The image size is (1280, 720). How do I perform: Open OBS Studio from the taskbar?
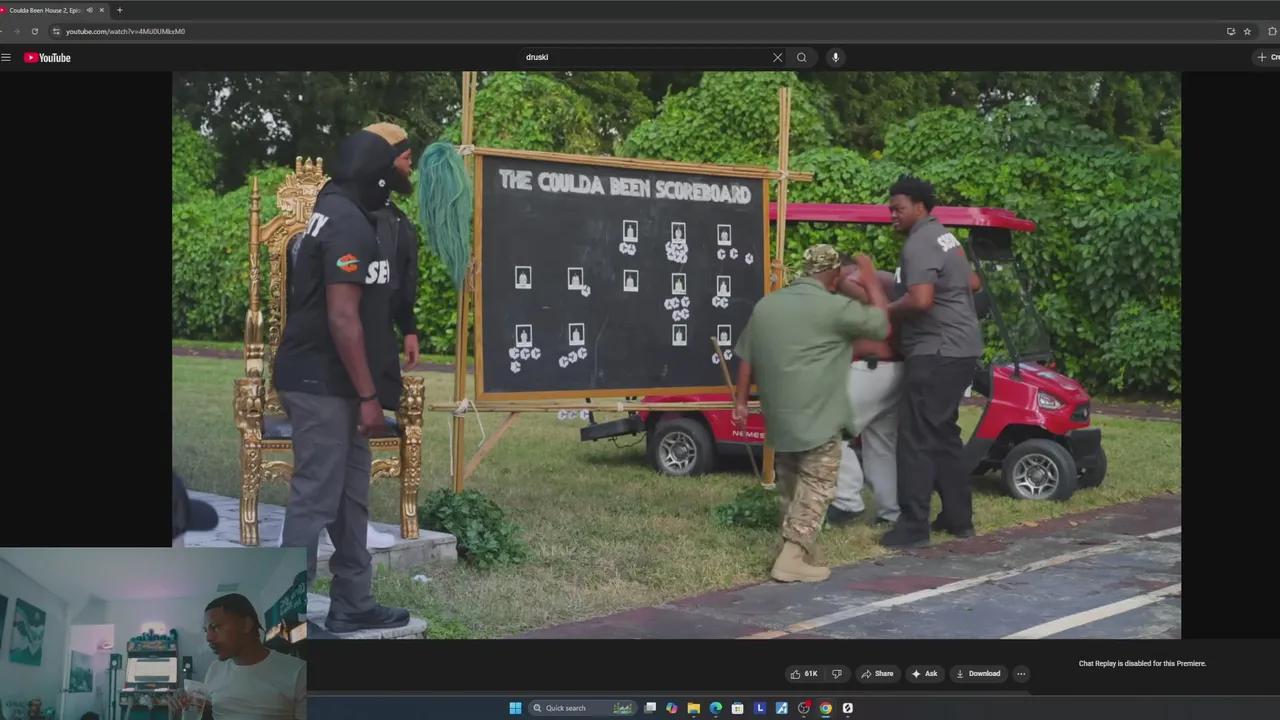[x=804, y=708]
